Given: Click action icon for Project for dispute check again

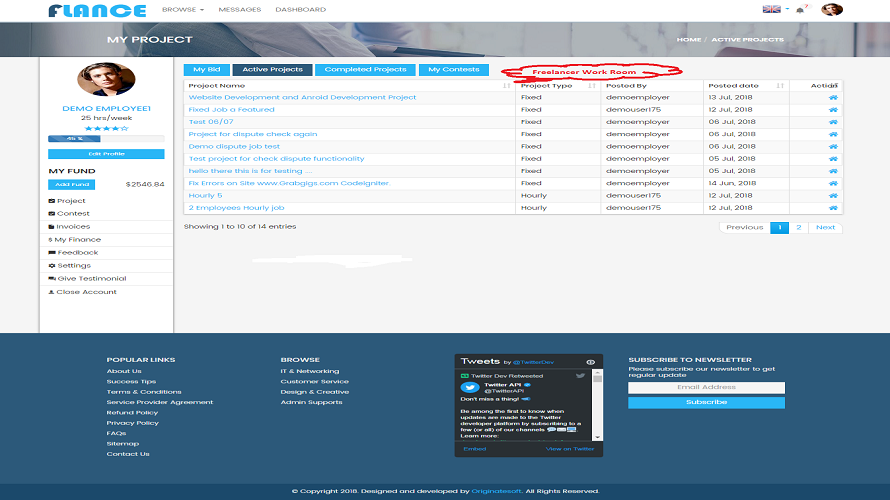Looking at the screenshot, I should 833,135.
